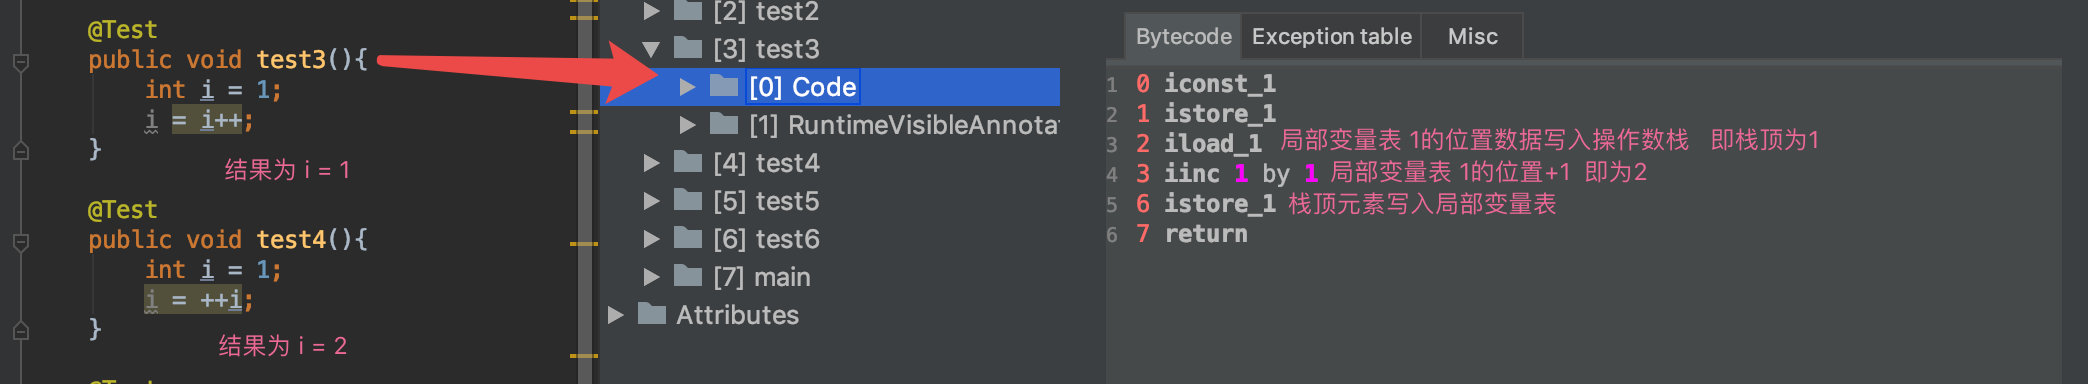
Task: Open the Misc tab
Action: tap(1472, 37)
